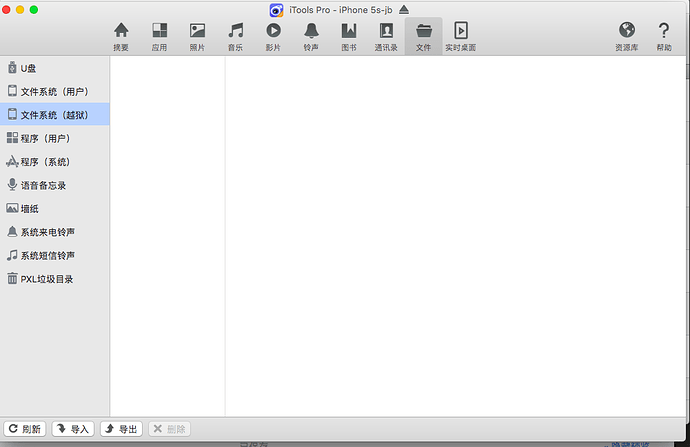
Task: Open the 铃声 ringtones bell icon
Action: point(311,36)
